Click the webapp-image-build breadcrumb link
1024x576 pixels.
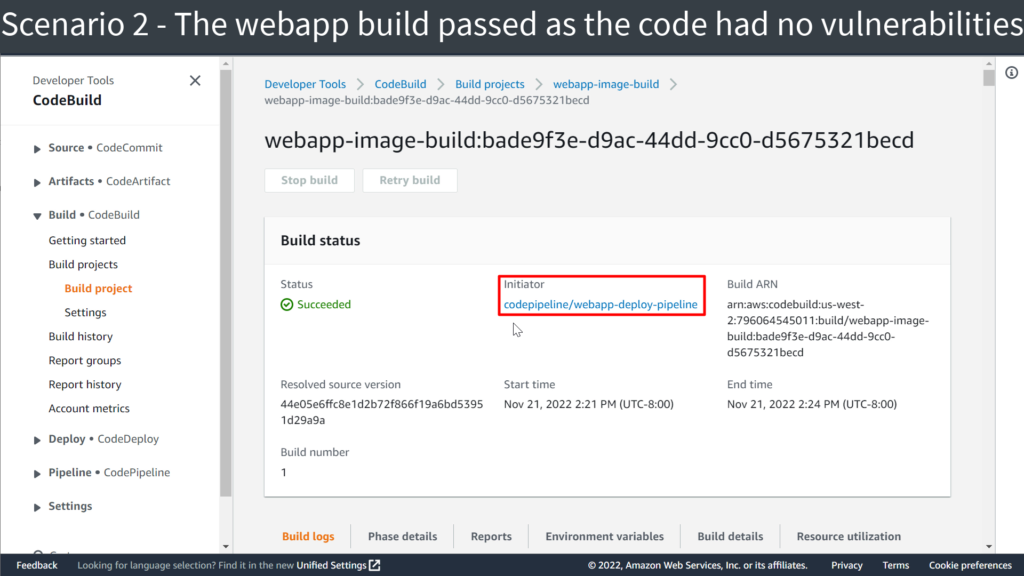tap(606, 84)
